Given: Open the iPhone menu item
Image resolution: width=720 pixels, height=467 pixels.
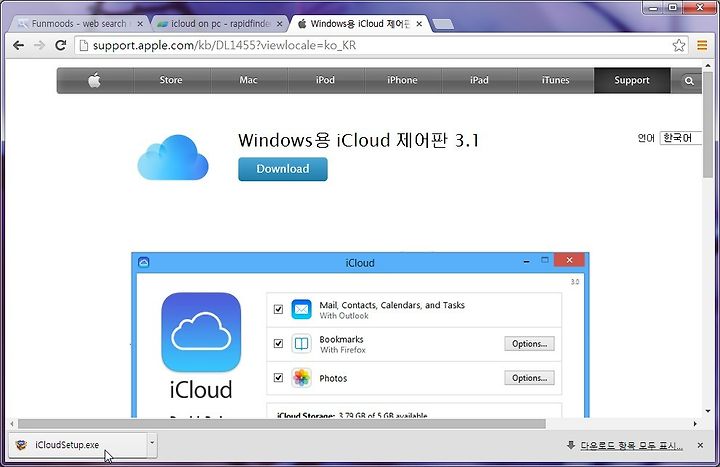Looking at the screenshot, I should click(x=402, y=80).
